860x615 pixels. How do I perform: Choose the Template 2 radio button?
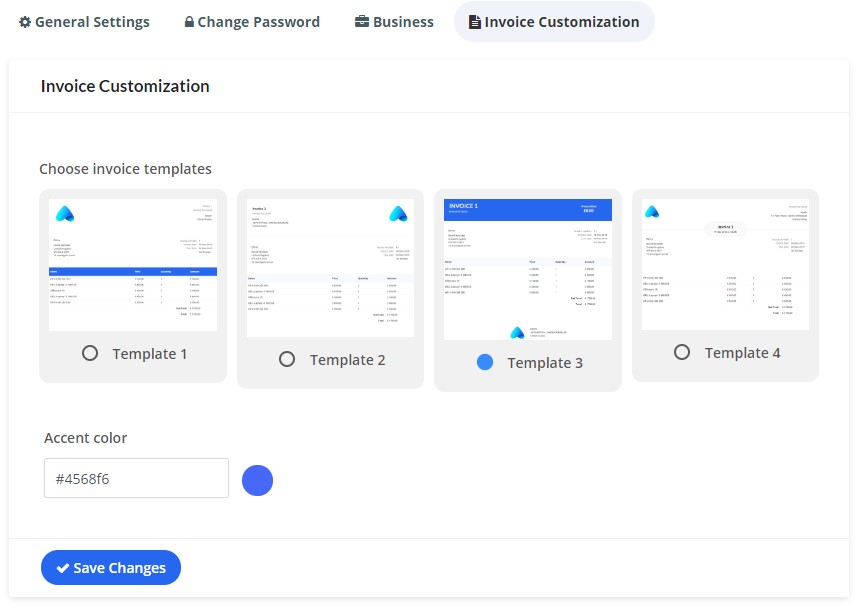[x=287, y=359]
